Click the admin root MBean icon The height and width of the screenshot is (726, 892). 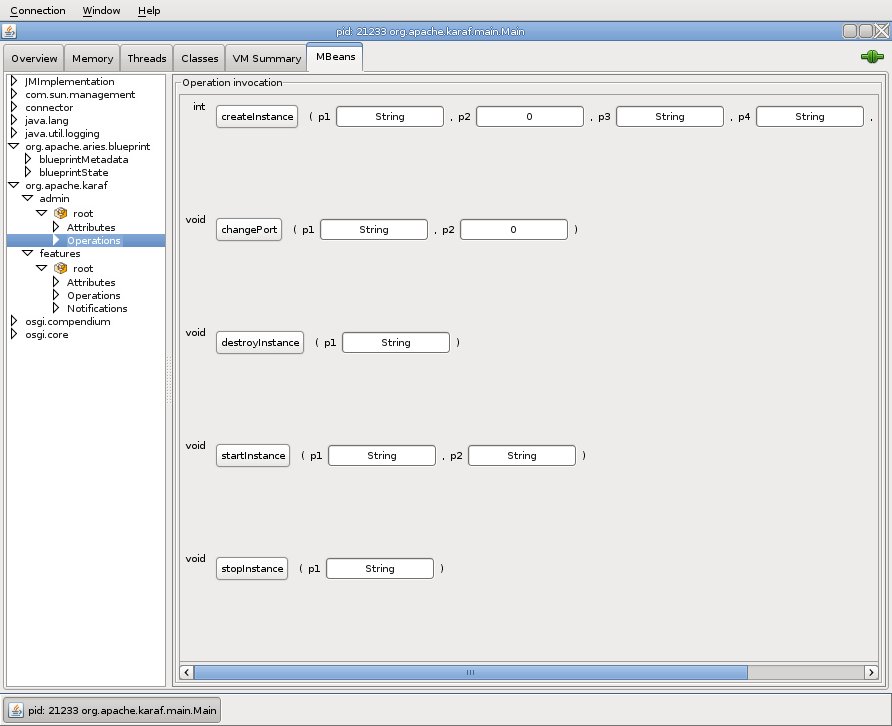point(60,214)
